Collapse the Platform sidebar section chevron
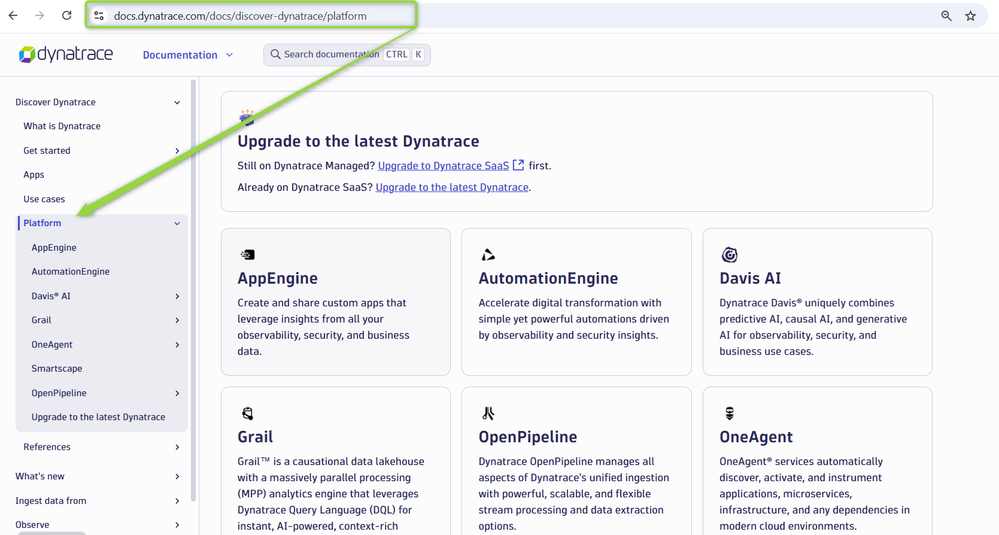 (x=177, y=224)
